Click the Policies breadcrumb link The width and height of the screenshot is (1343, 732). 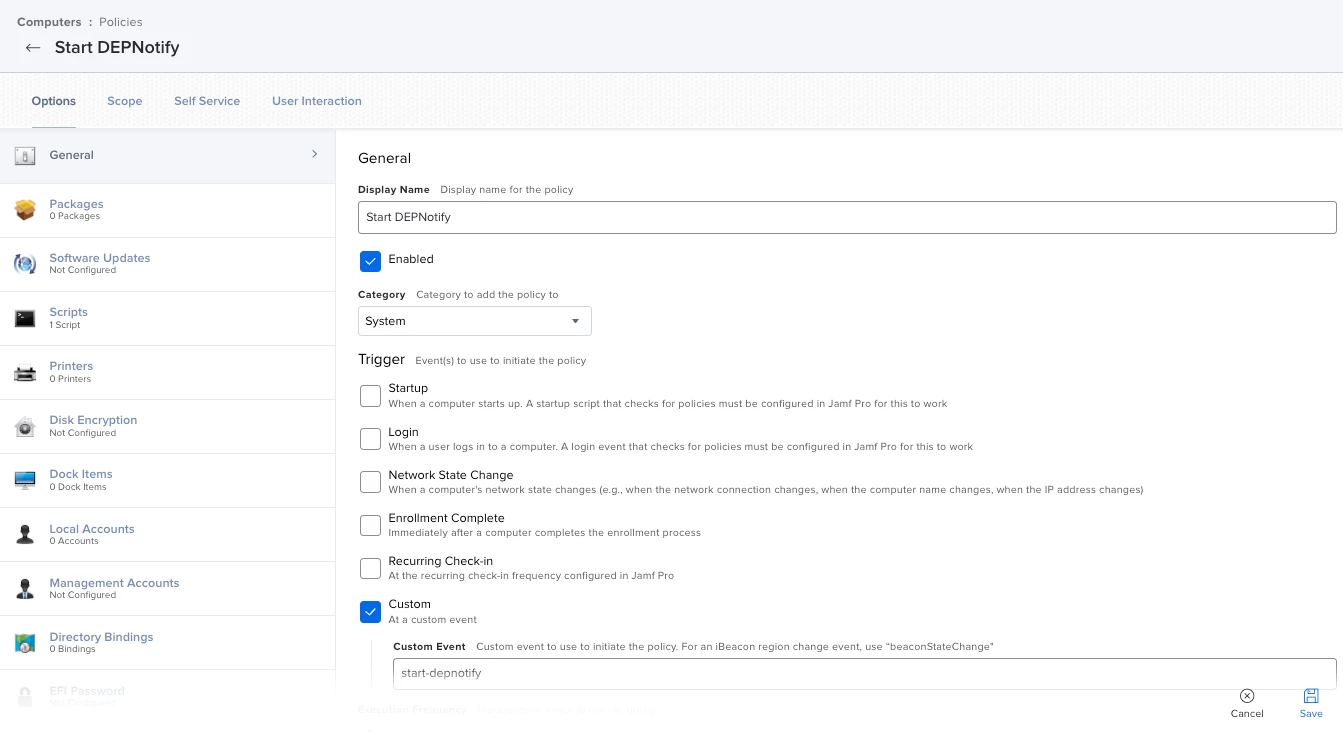coord(121,22)
